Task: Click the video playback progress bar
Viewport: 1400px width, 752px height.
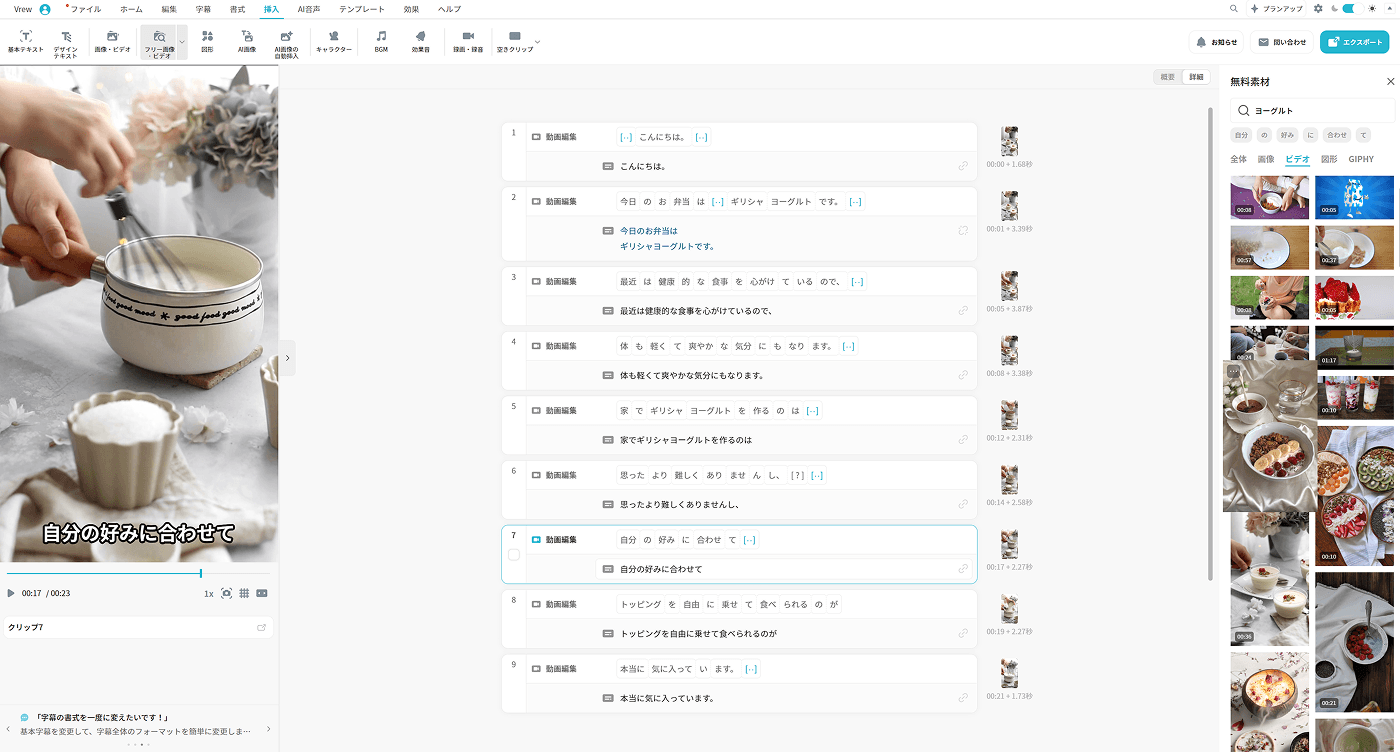Action: point(138,574)
